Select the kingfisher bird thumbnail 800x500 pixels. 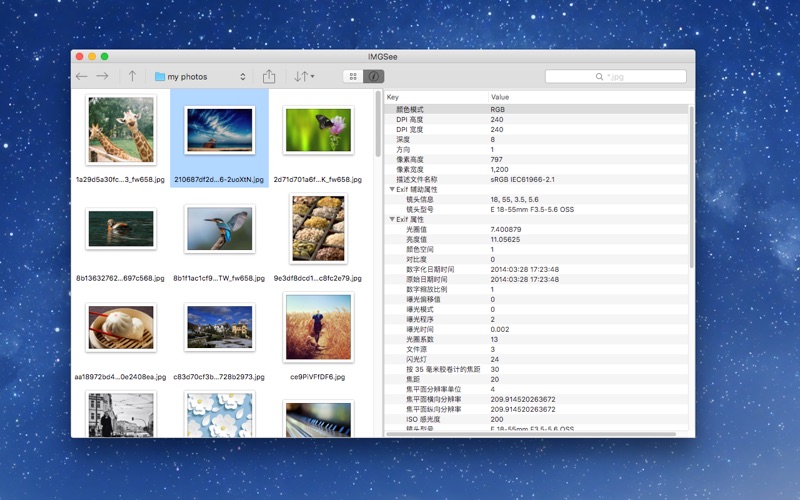pyautogui.click(x=219, y=229)
